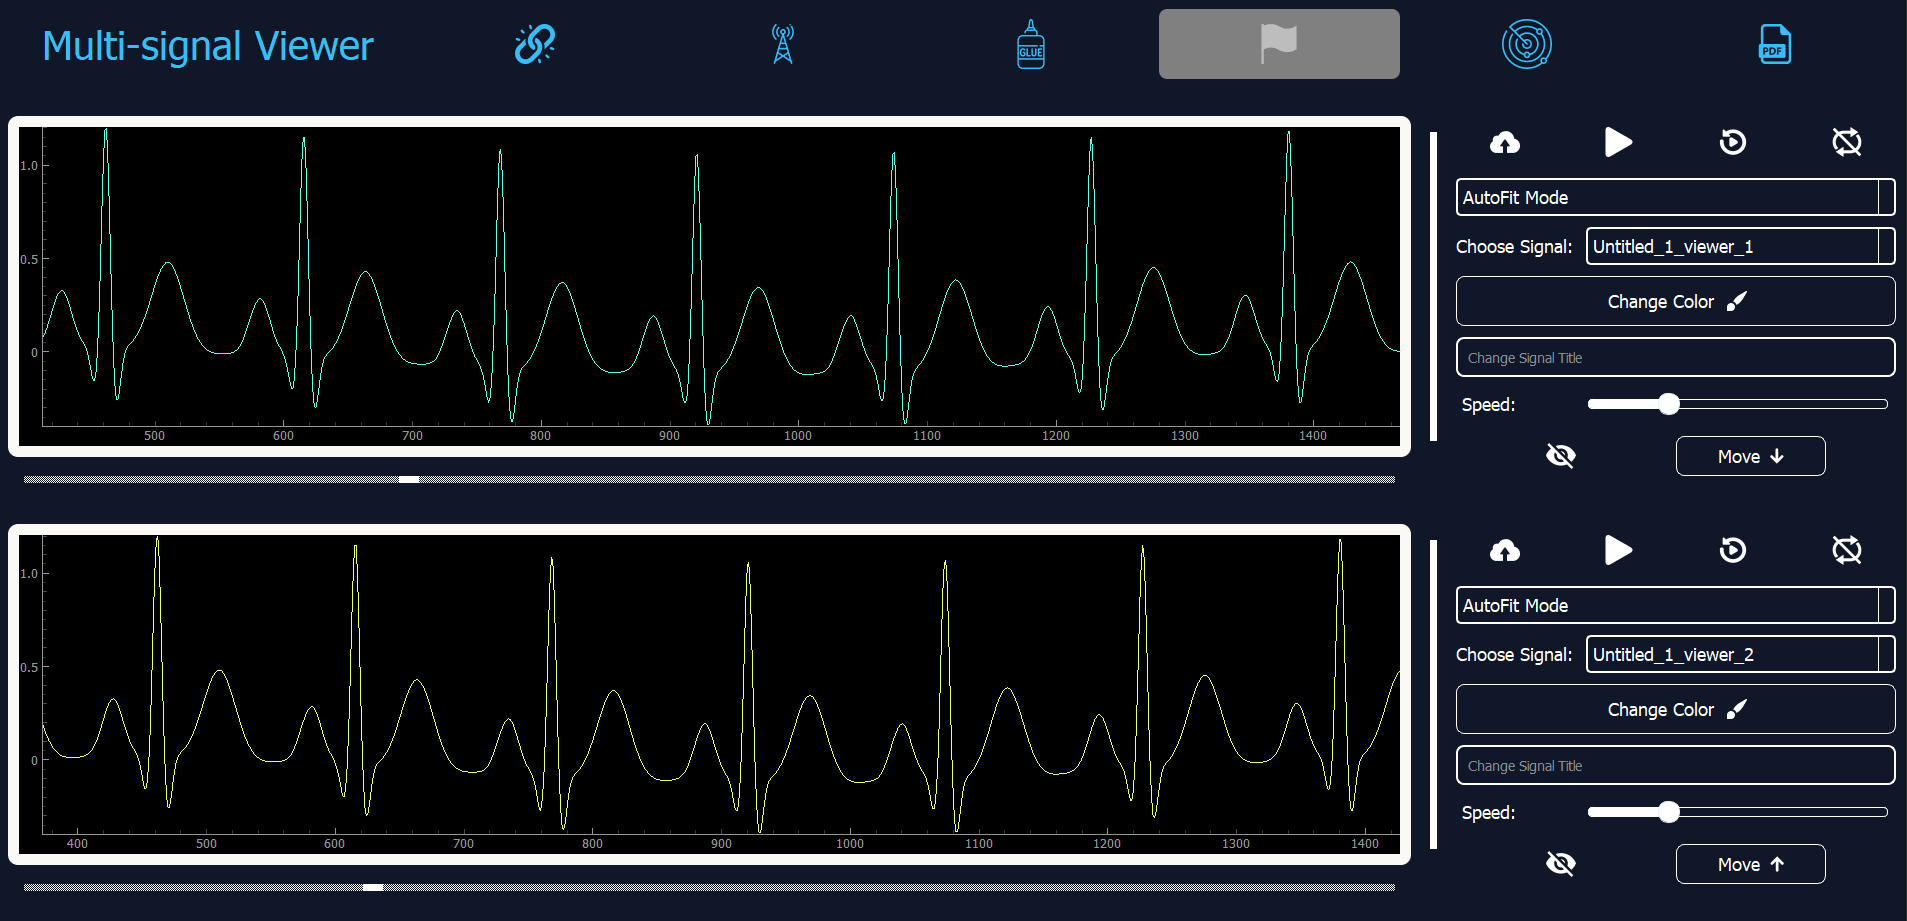The height and width of the screenshot is (921, 1907).
Task: Export report with the PDF icon
Action: 1775,44
